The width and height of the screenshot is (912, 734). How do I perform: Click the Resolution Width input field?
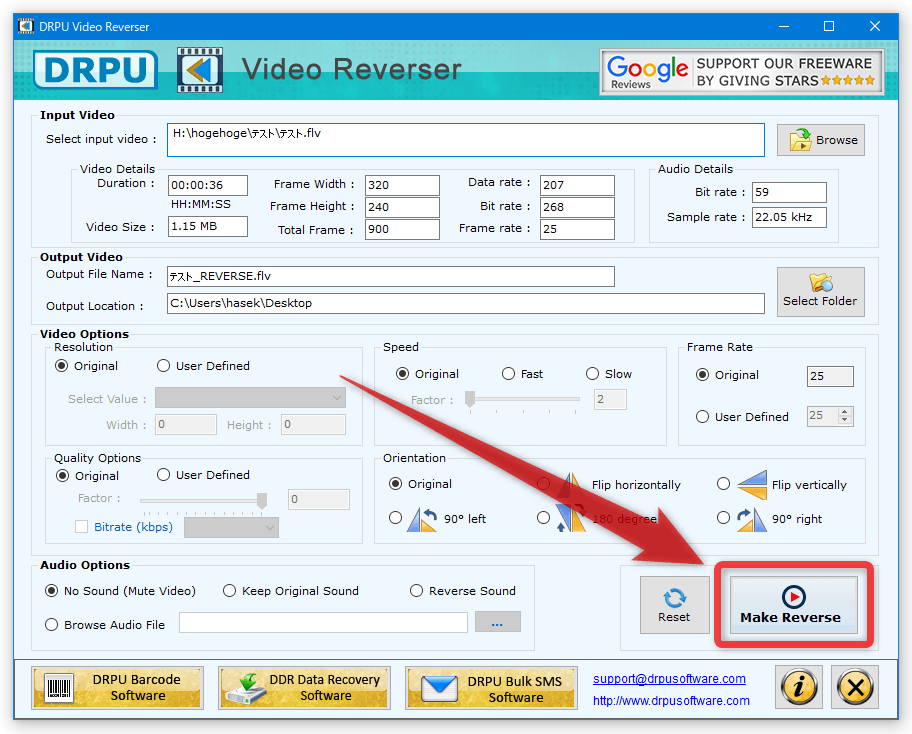click(186, 425)
